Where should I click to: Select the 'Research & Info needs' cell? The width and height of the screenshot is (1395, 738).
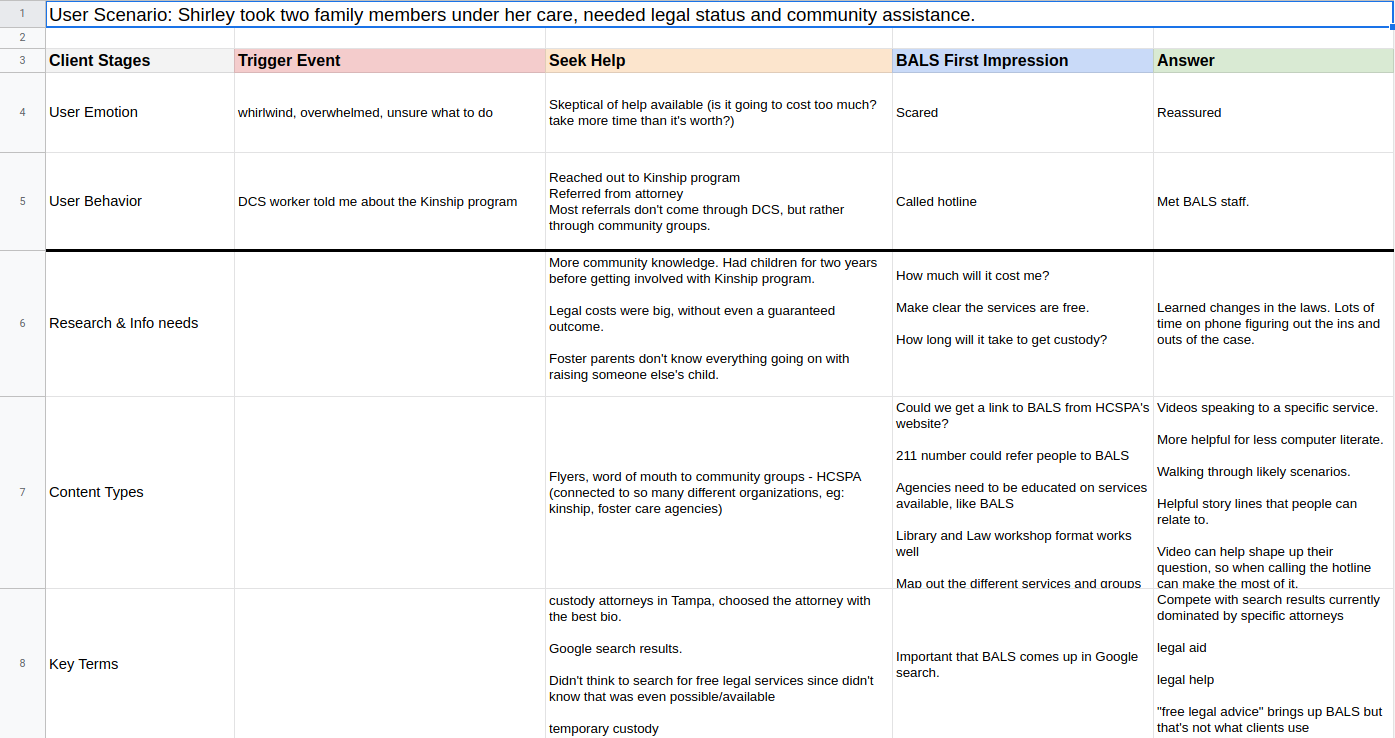pos(140,323)
